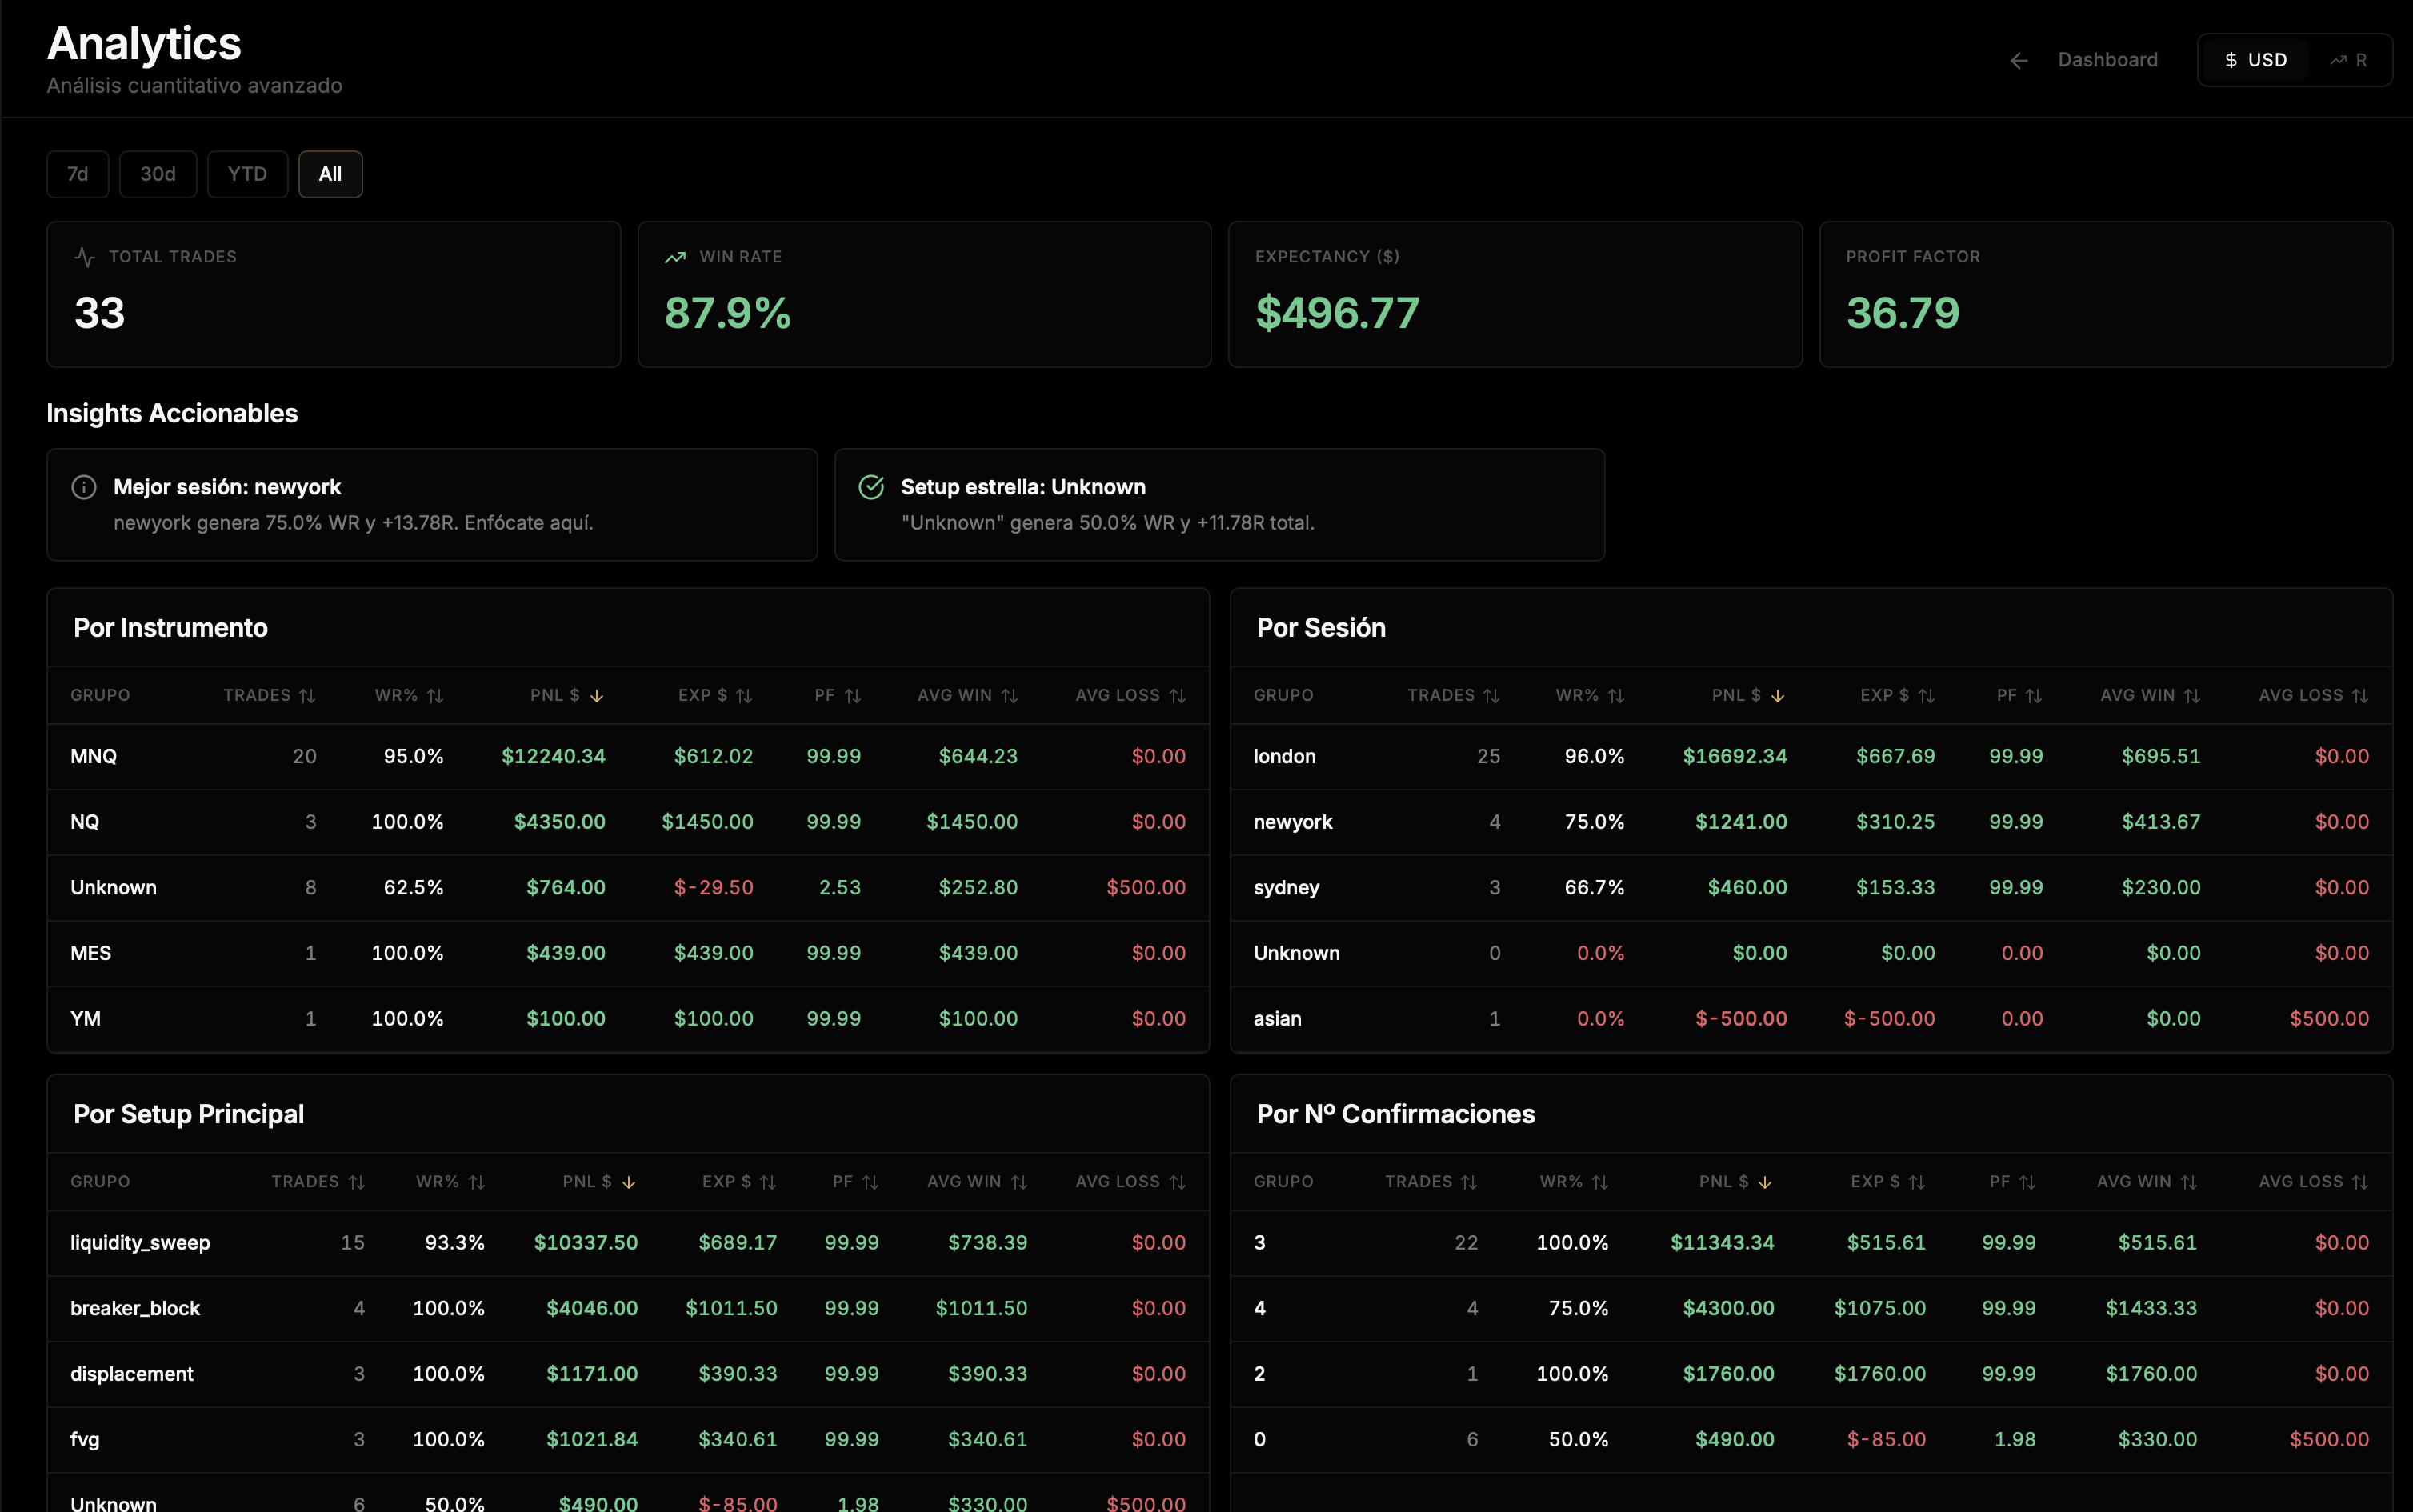This screenshot has height=1512, width=2413.
Task: Sort Por Sesión by PF
Action: (2020, 695)
